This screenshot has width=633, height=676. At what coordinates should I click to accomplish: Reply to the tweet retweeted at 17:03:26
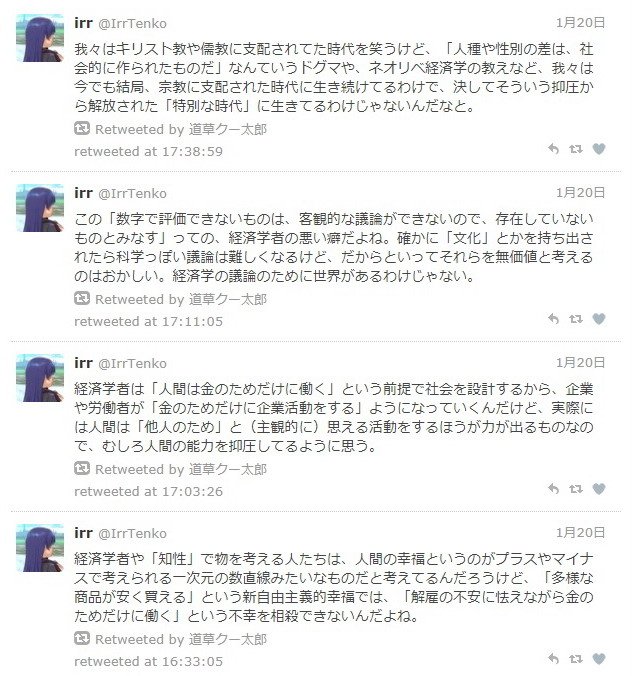[x=553, y=489]
